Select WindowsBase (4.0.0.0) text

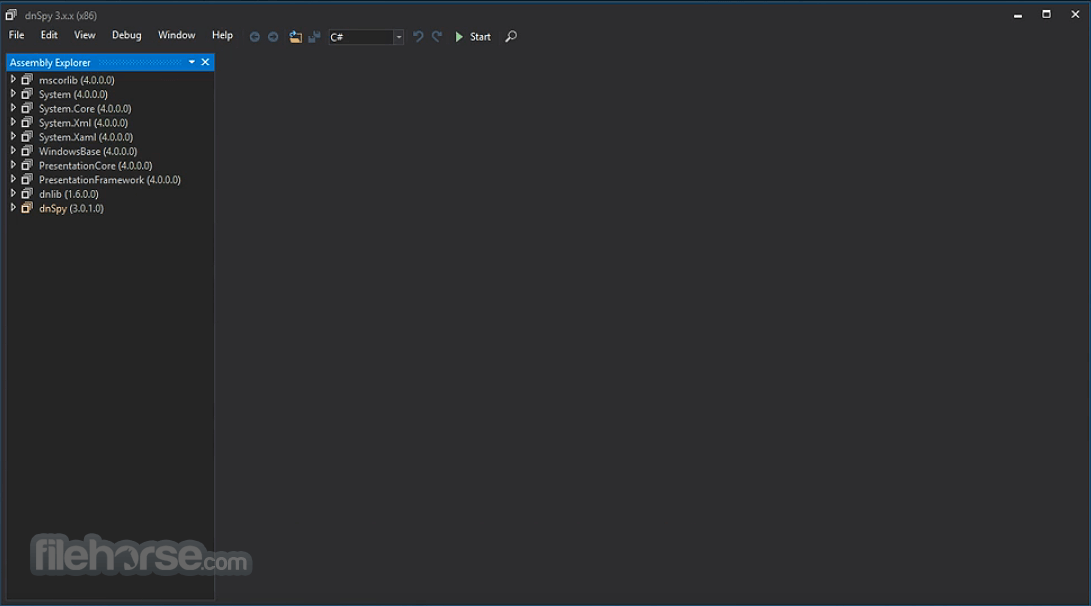coord(88,152)
